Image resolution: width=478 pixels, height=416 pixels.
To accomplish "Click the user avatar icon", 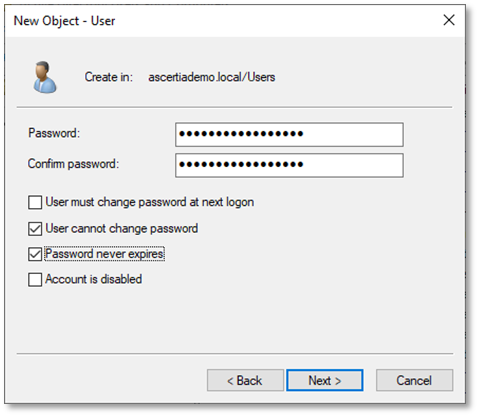I will 45,77.
